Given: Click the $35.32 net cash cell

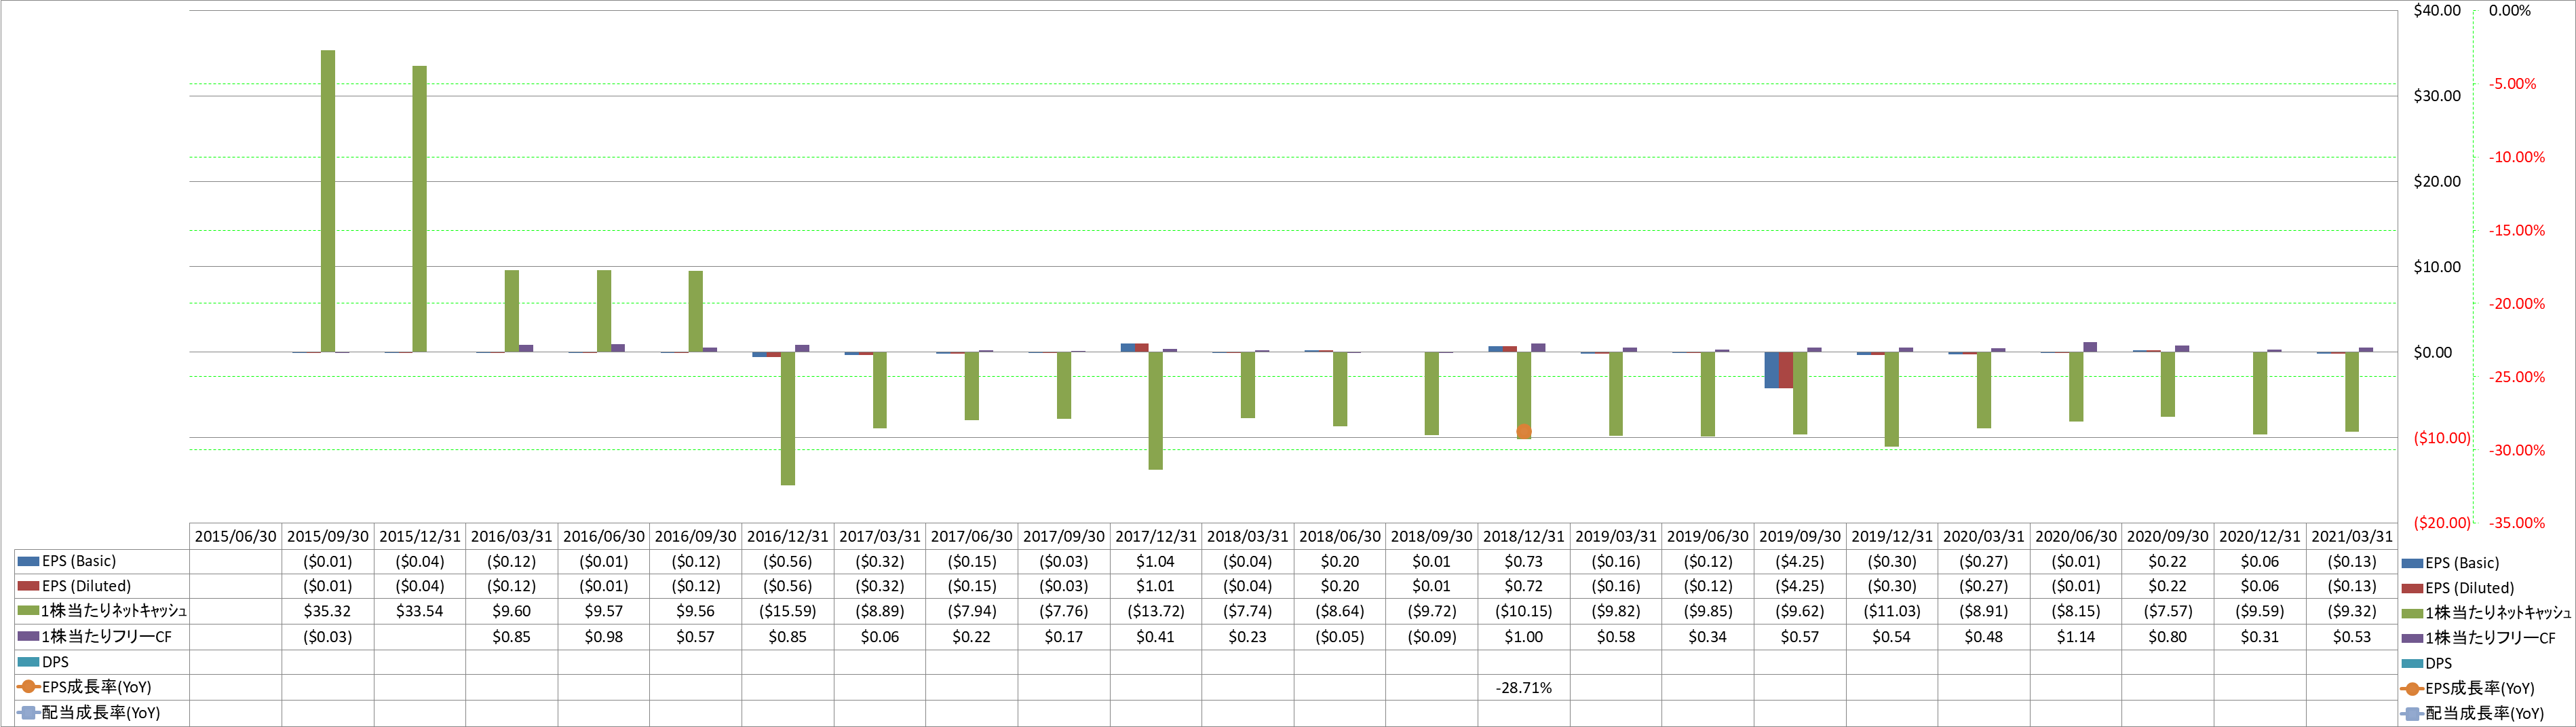Looking at the screenshot, I should [x=328, y=611].
